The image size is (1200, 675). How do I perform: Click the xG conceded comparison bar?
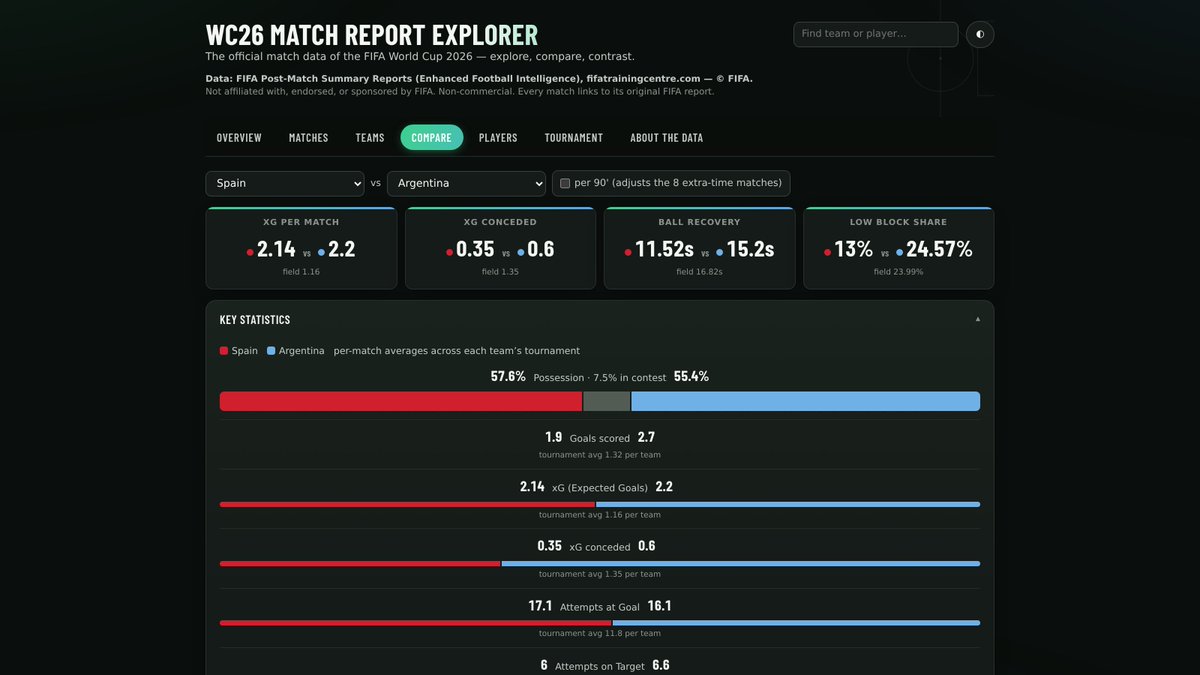pyautogui.click(x=600, y=564)
